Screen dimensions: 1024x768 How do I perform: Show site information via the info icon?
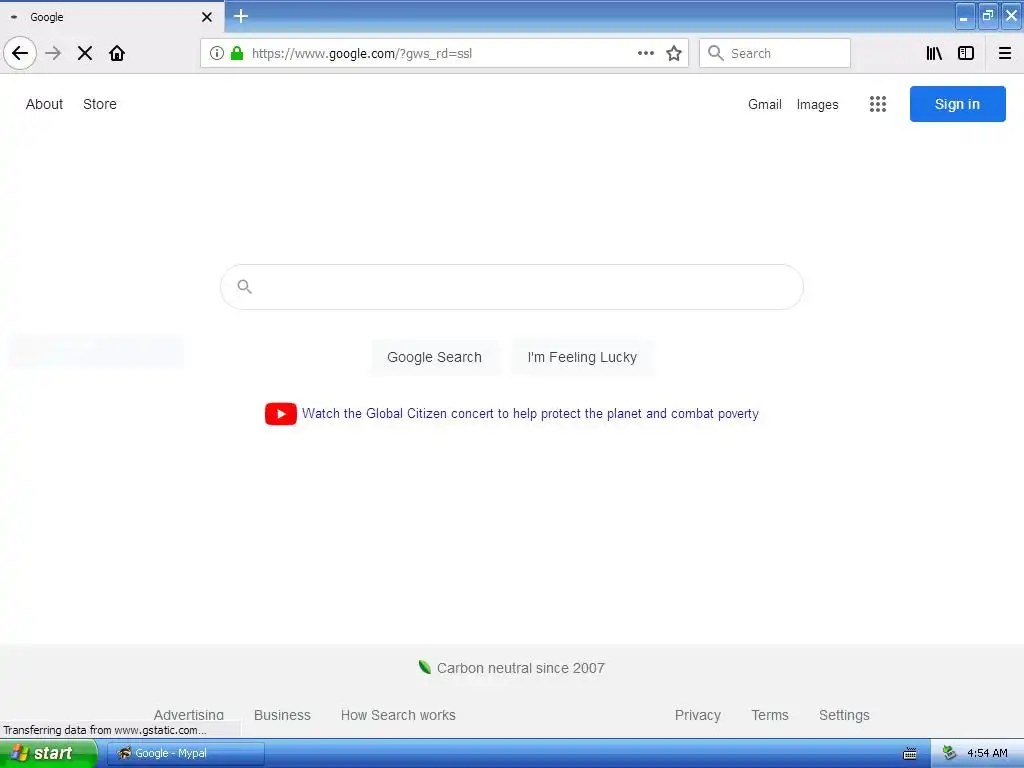tap(217, 53)
